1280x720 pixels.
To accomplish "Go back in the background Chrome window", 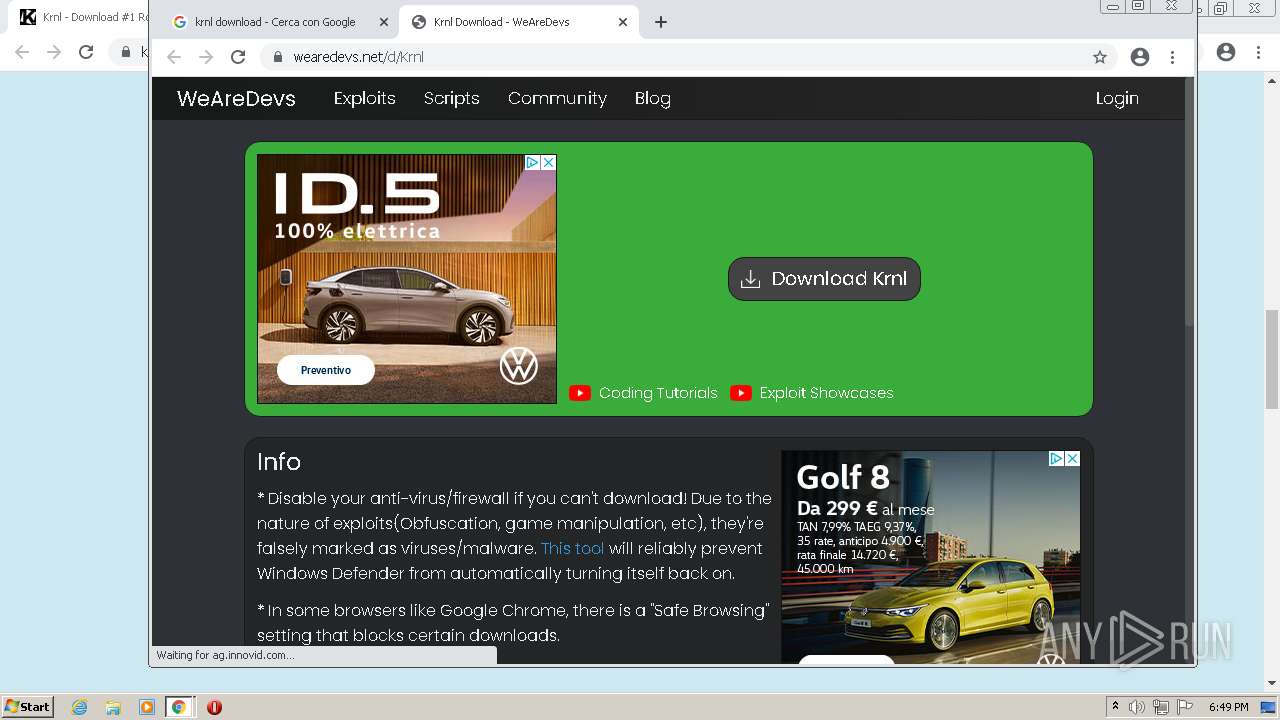I will [22, 52].
